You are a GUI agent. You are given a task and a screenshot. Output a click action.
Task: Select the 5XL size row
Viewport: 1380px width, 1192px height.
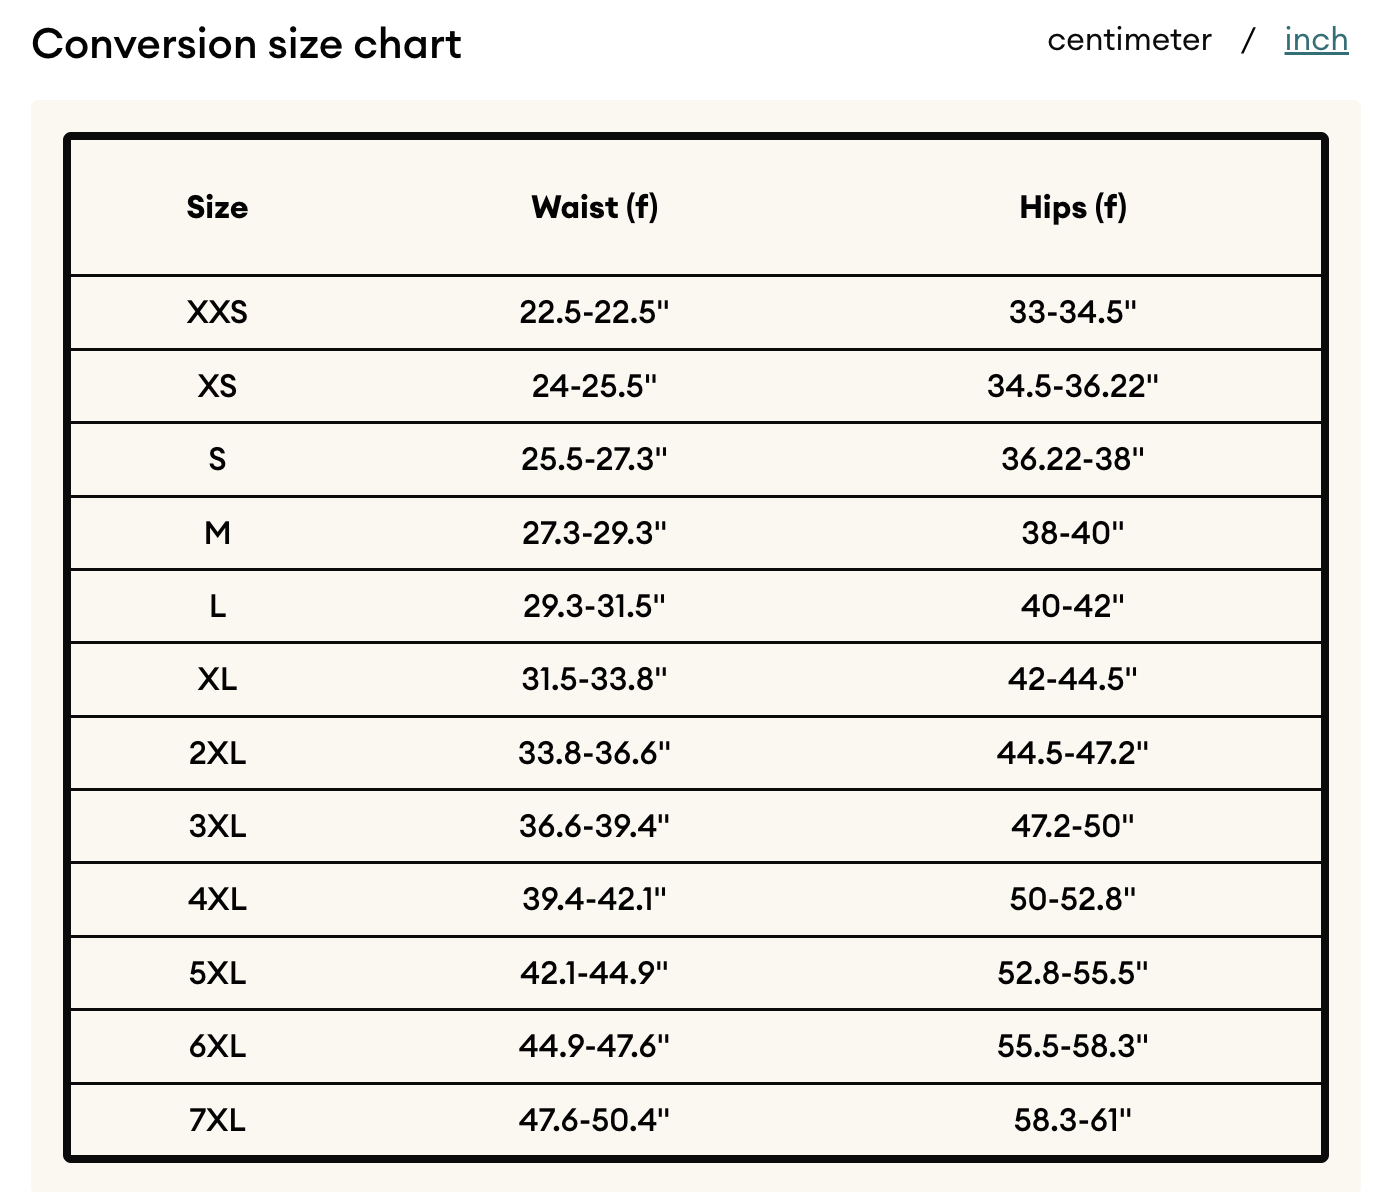[696, 973]
